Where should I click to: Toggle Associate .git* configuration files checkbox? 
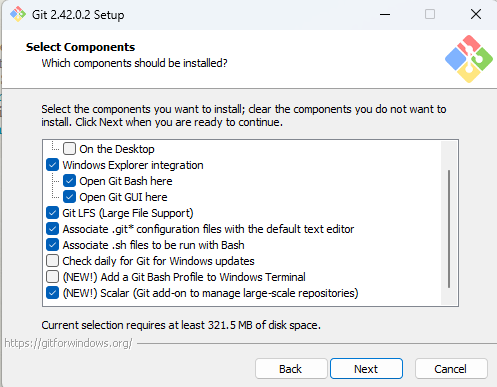coord(52,229)
